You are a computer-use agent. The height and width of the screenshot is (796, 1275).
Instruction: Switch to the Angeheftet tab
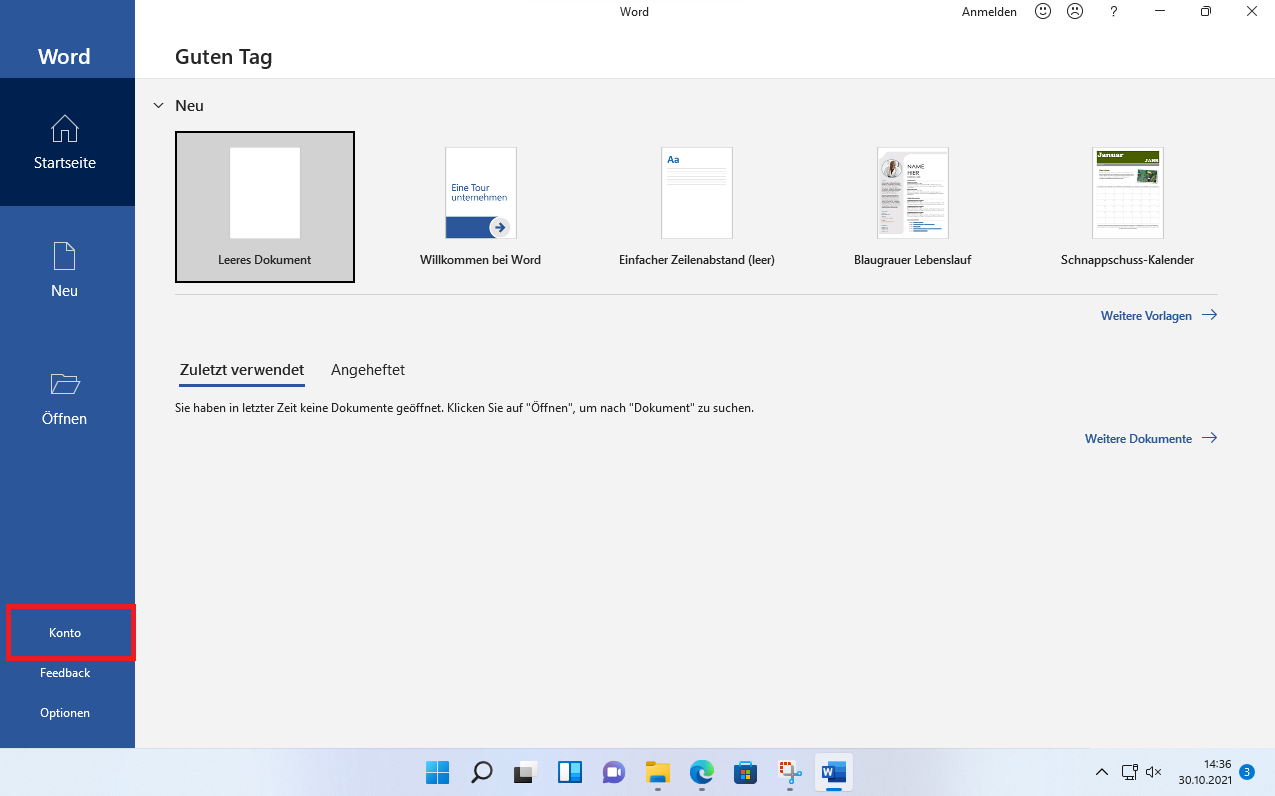(368, 370)
